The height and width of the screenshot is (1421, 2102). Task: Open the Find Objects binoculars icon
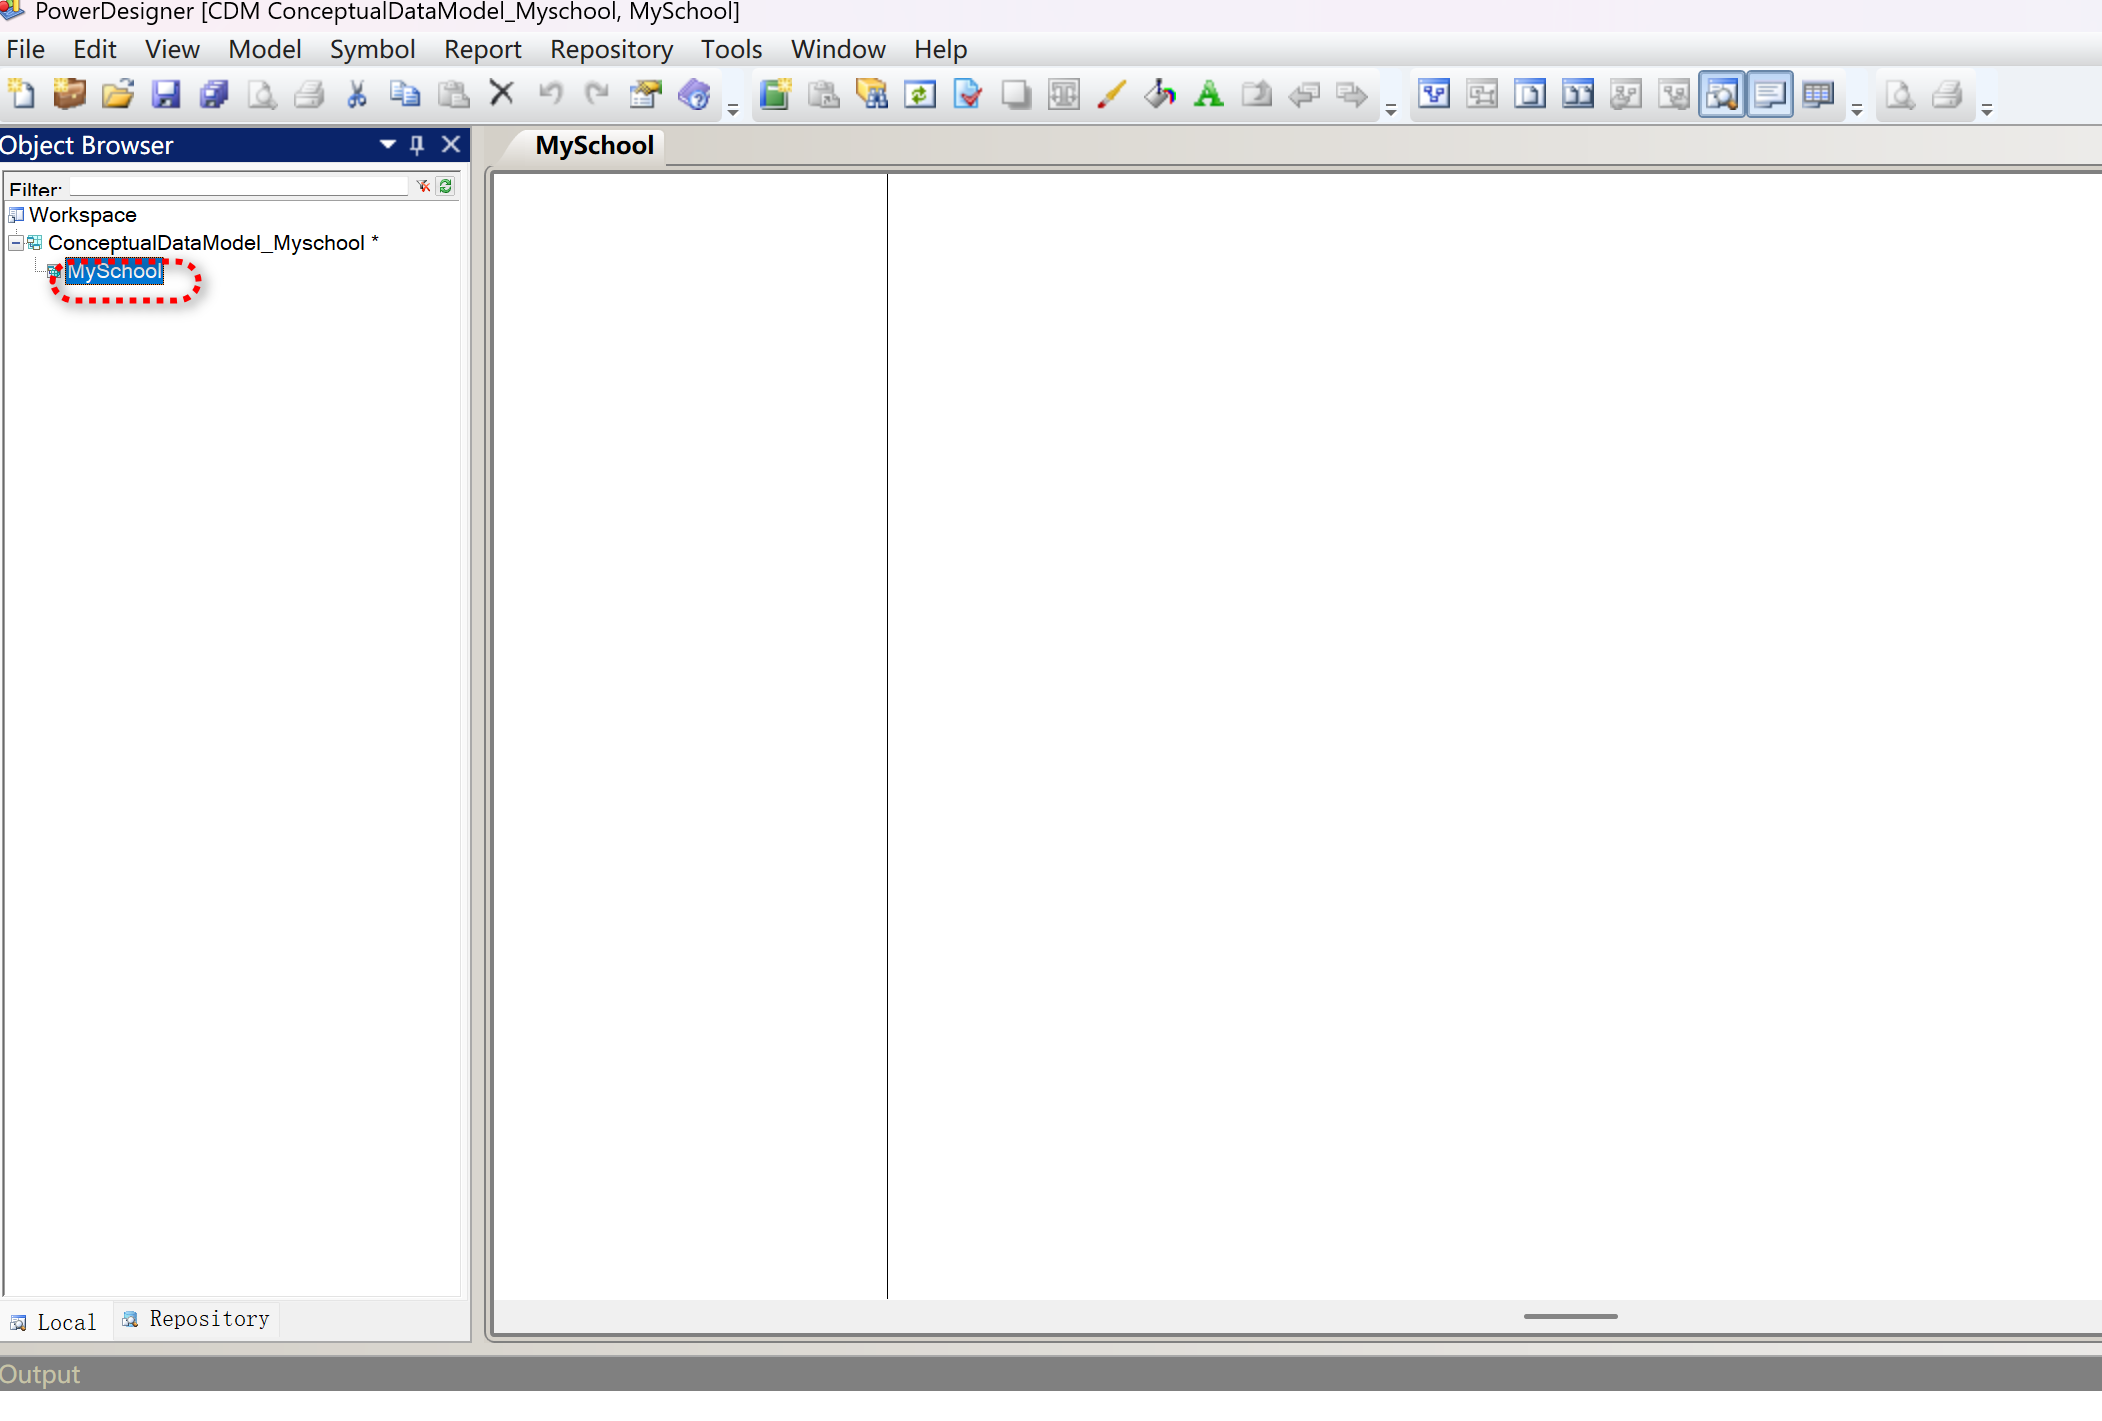[x=872, y=95]
